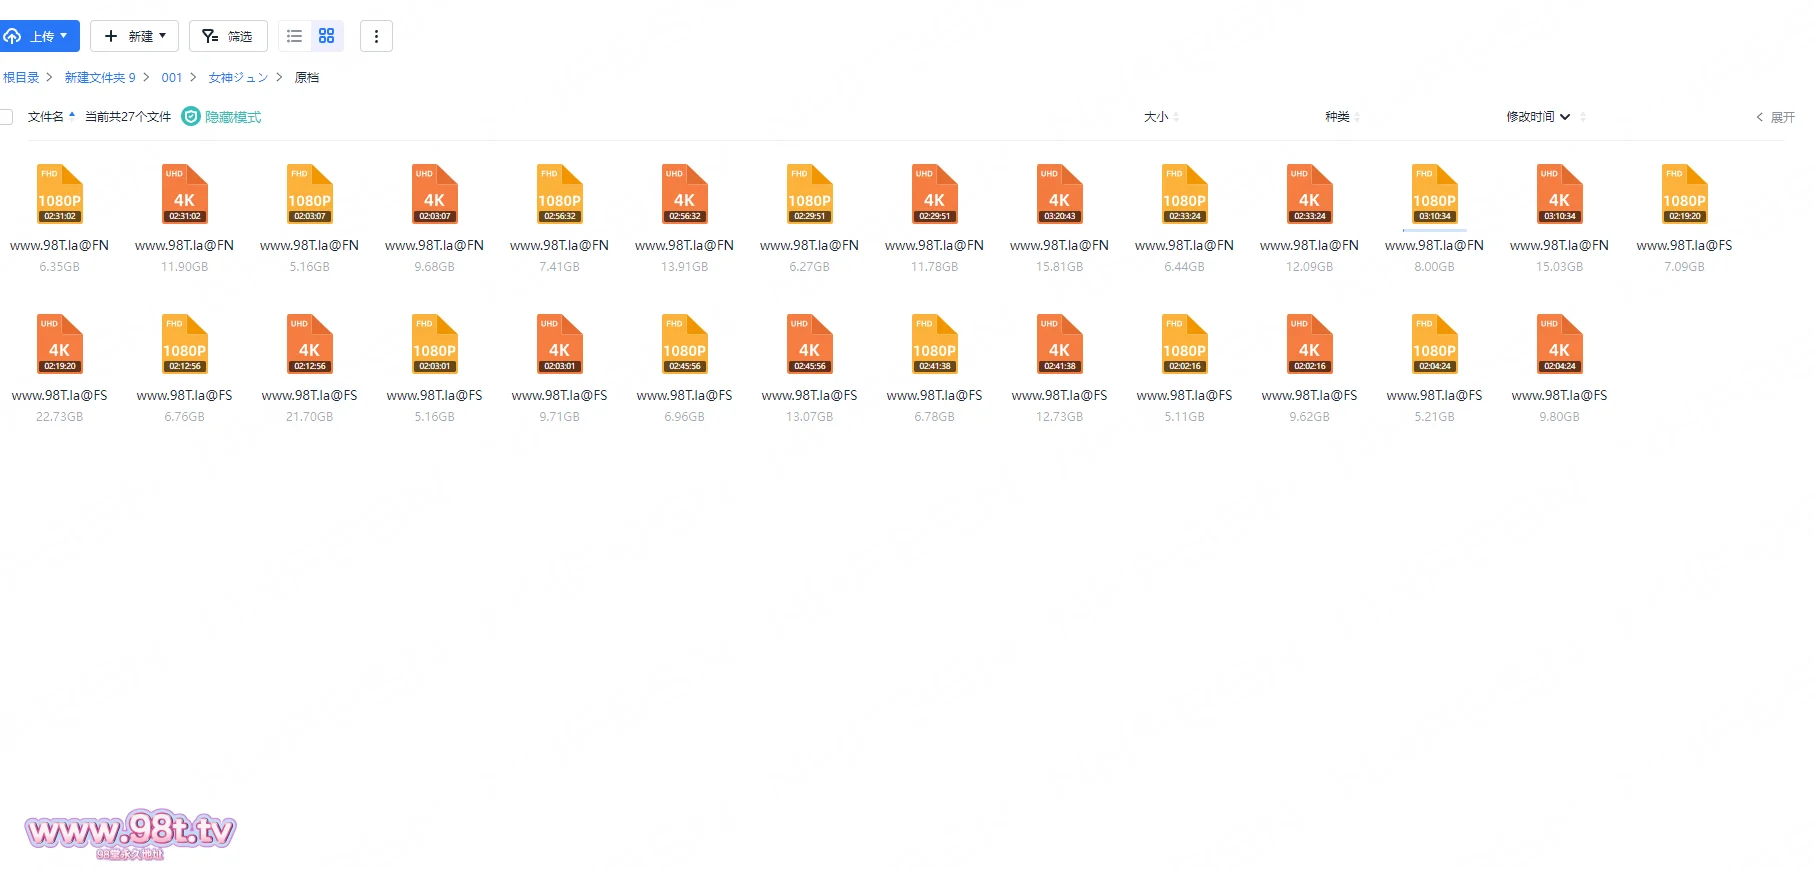Viewport: 1814px width, 869px height.
Task: Switch to list view layout
Action: pos(294,36)
